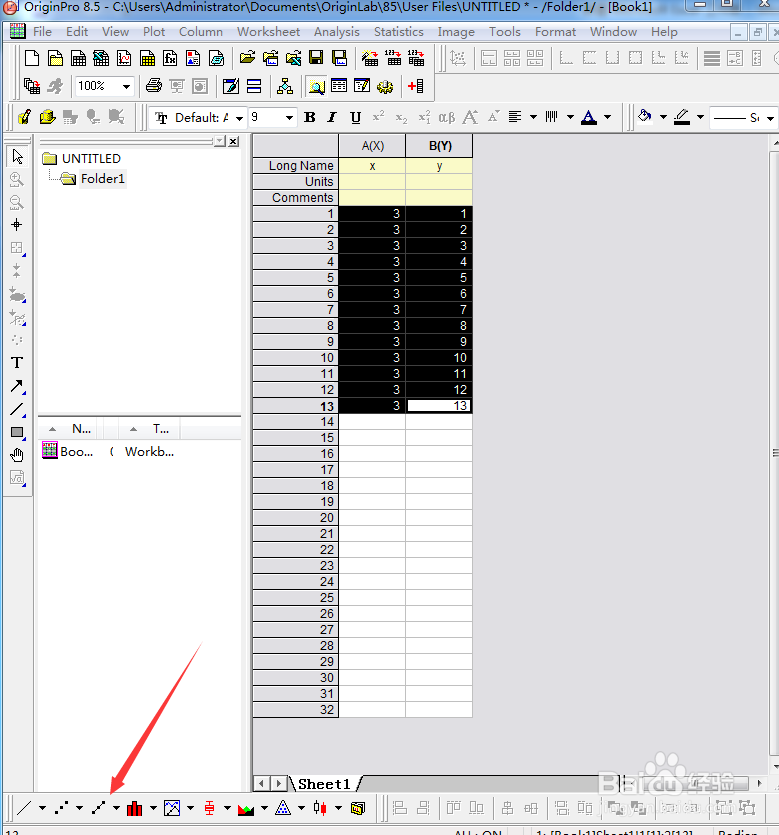779x835 pixels.
Task: Click the New Folder icon
Action: click(55, 58)
